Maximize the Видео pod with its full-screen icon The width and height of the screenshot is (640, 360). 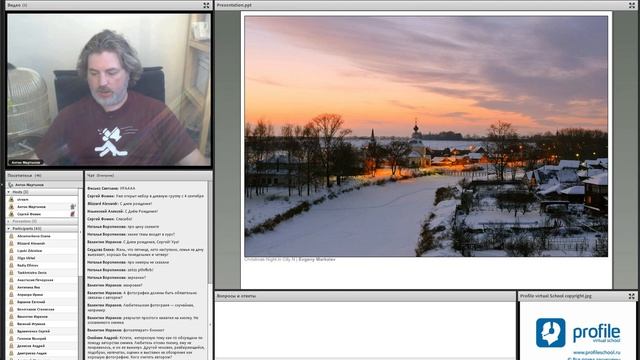(x=206, y=5)
